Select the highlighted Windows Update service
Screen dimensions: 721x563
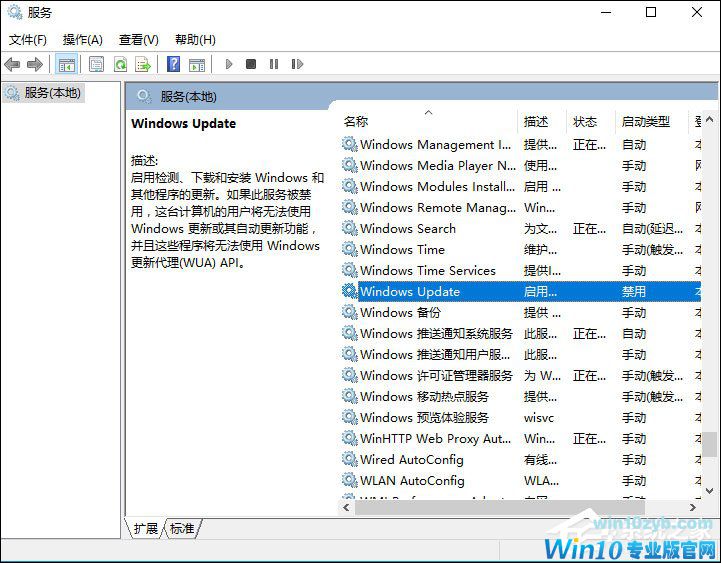[521, 292]
